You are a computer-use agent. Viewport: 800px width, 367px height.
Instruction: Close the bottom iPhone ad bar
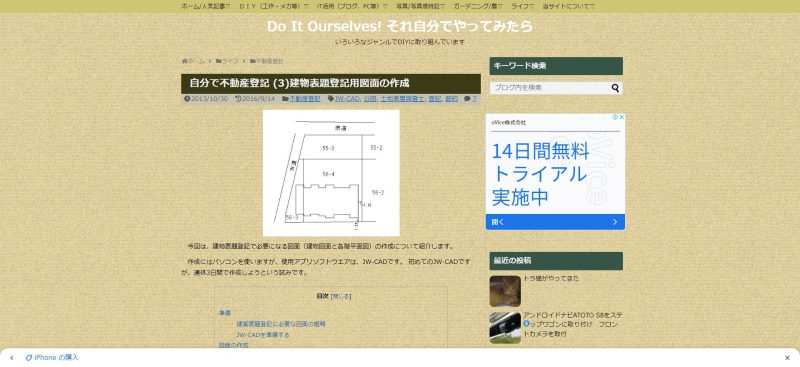787,358
